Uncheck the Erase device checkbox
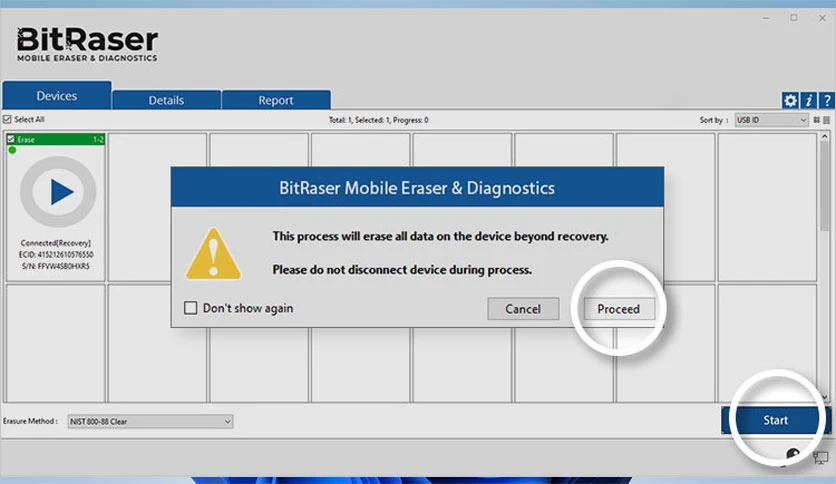The image size is (836, 484). click(x=11, y=139)
